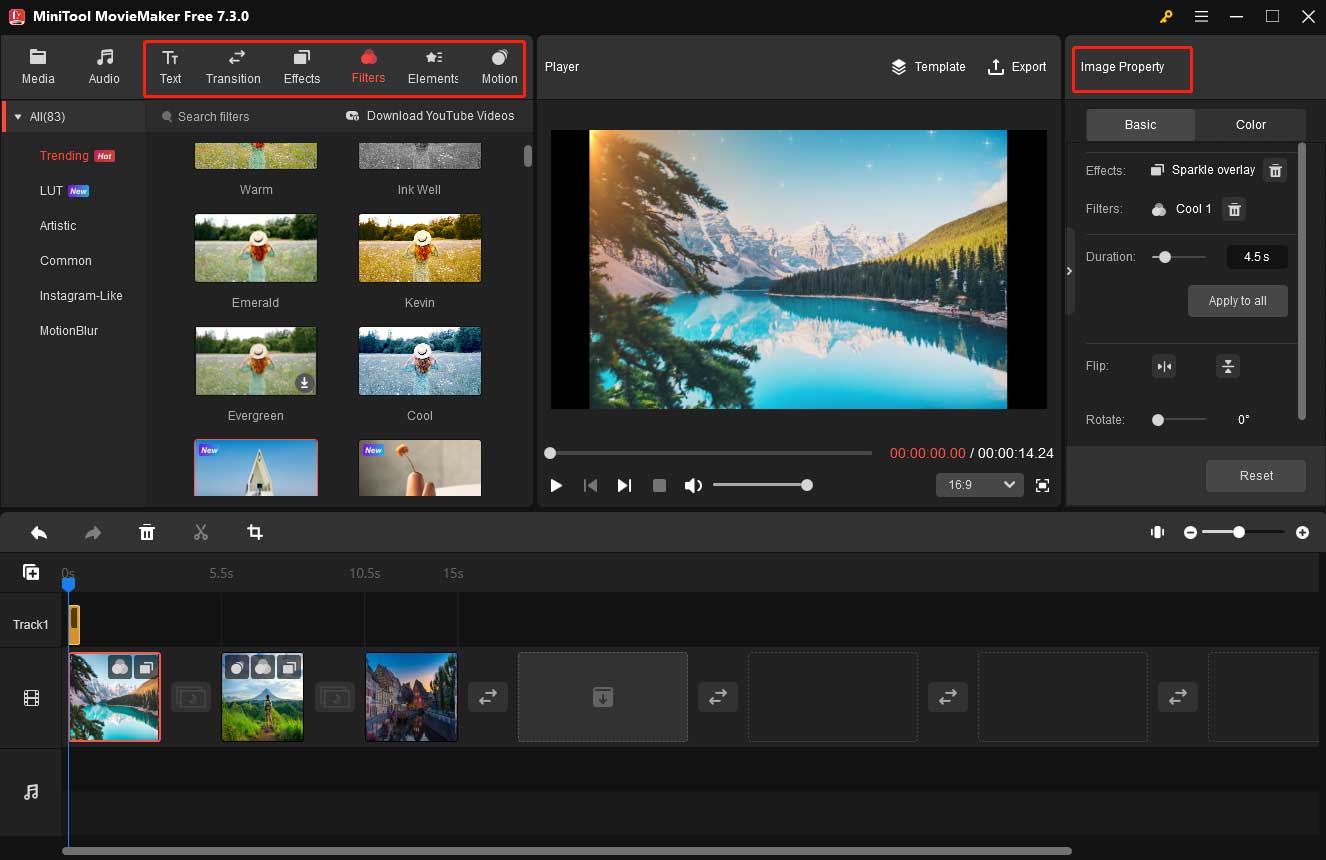Click transition slot after lake clip
The width and height of the screenshot is (1326, 860).
tap(191, 697)
